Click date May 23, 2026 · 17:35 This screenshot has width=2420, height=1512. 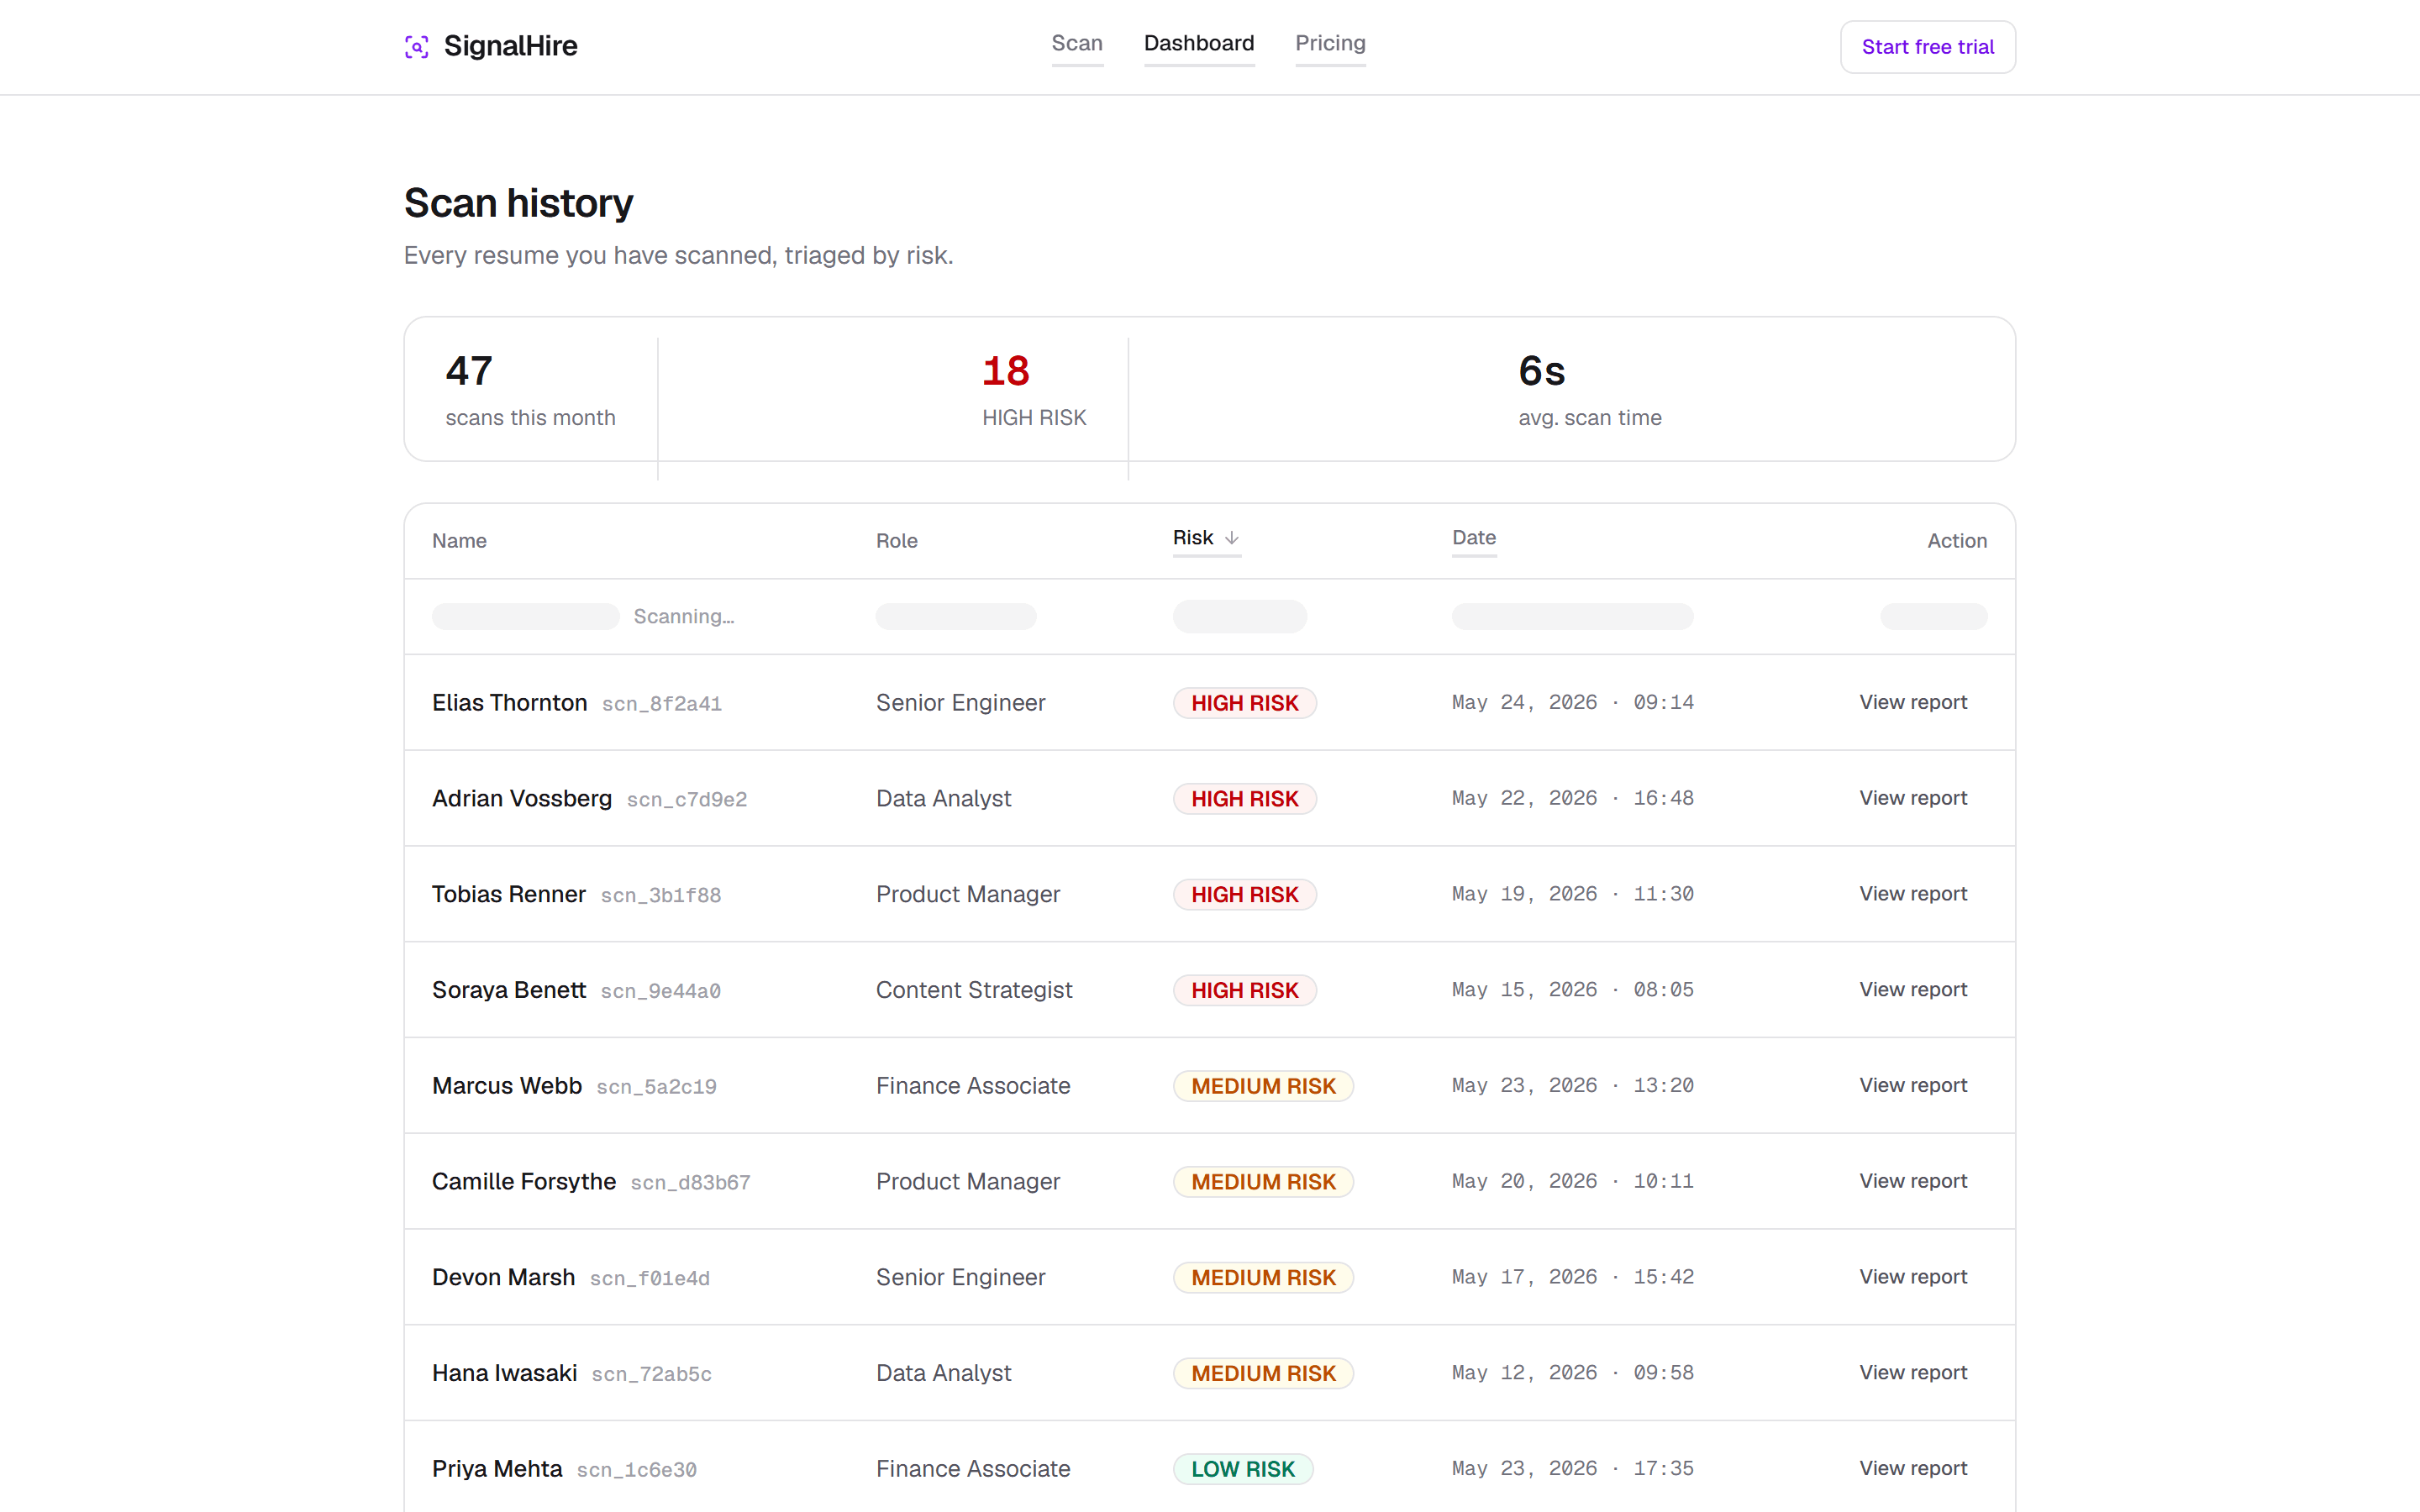point(1573,1468)
